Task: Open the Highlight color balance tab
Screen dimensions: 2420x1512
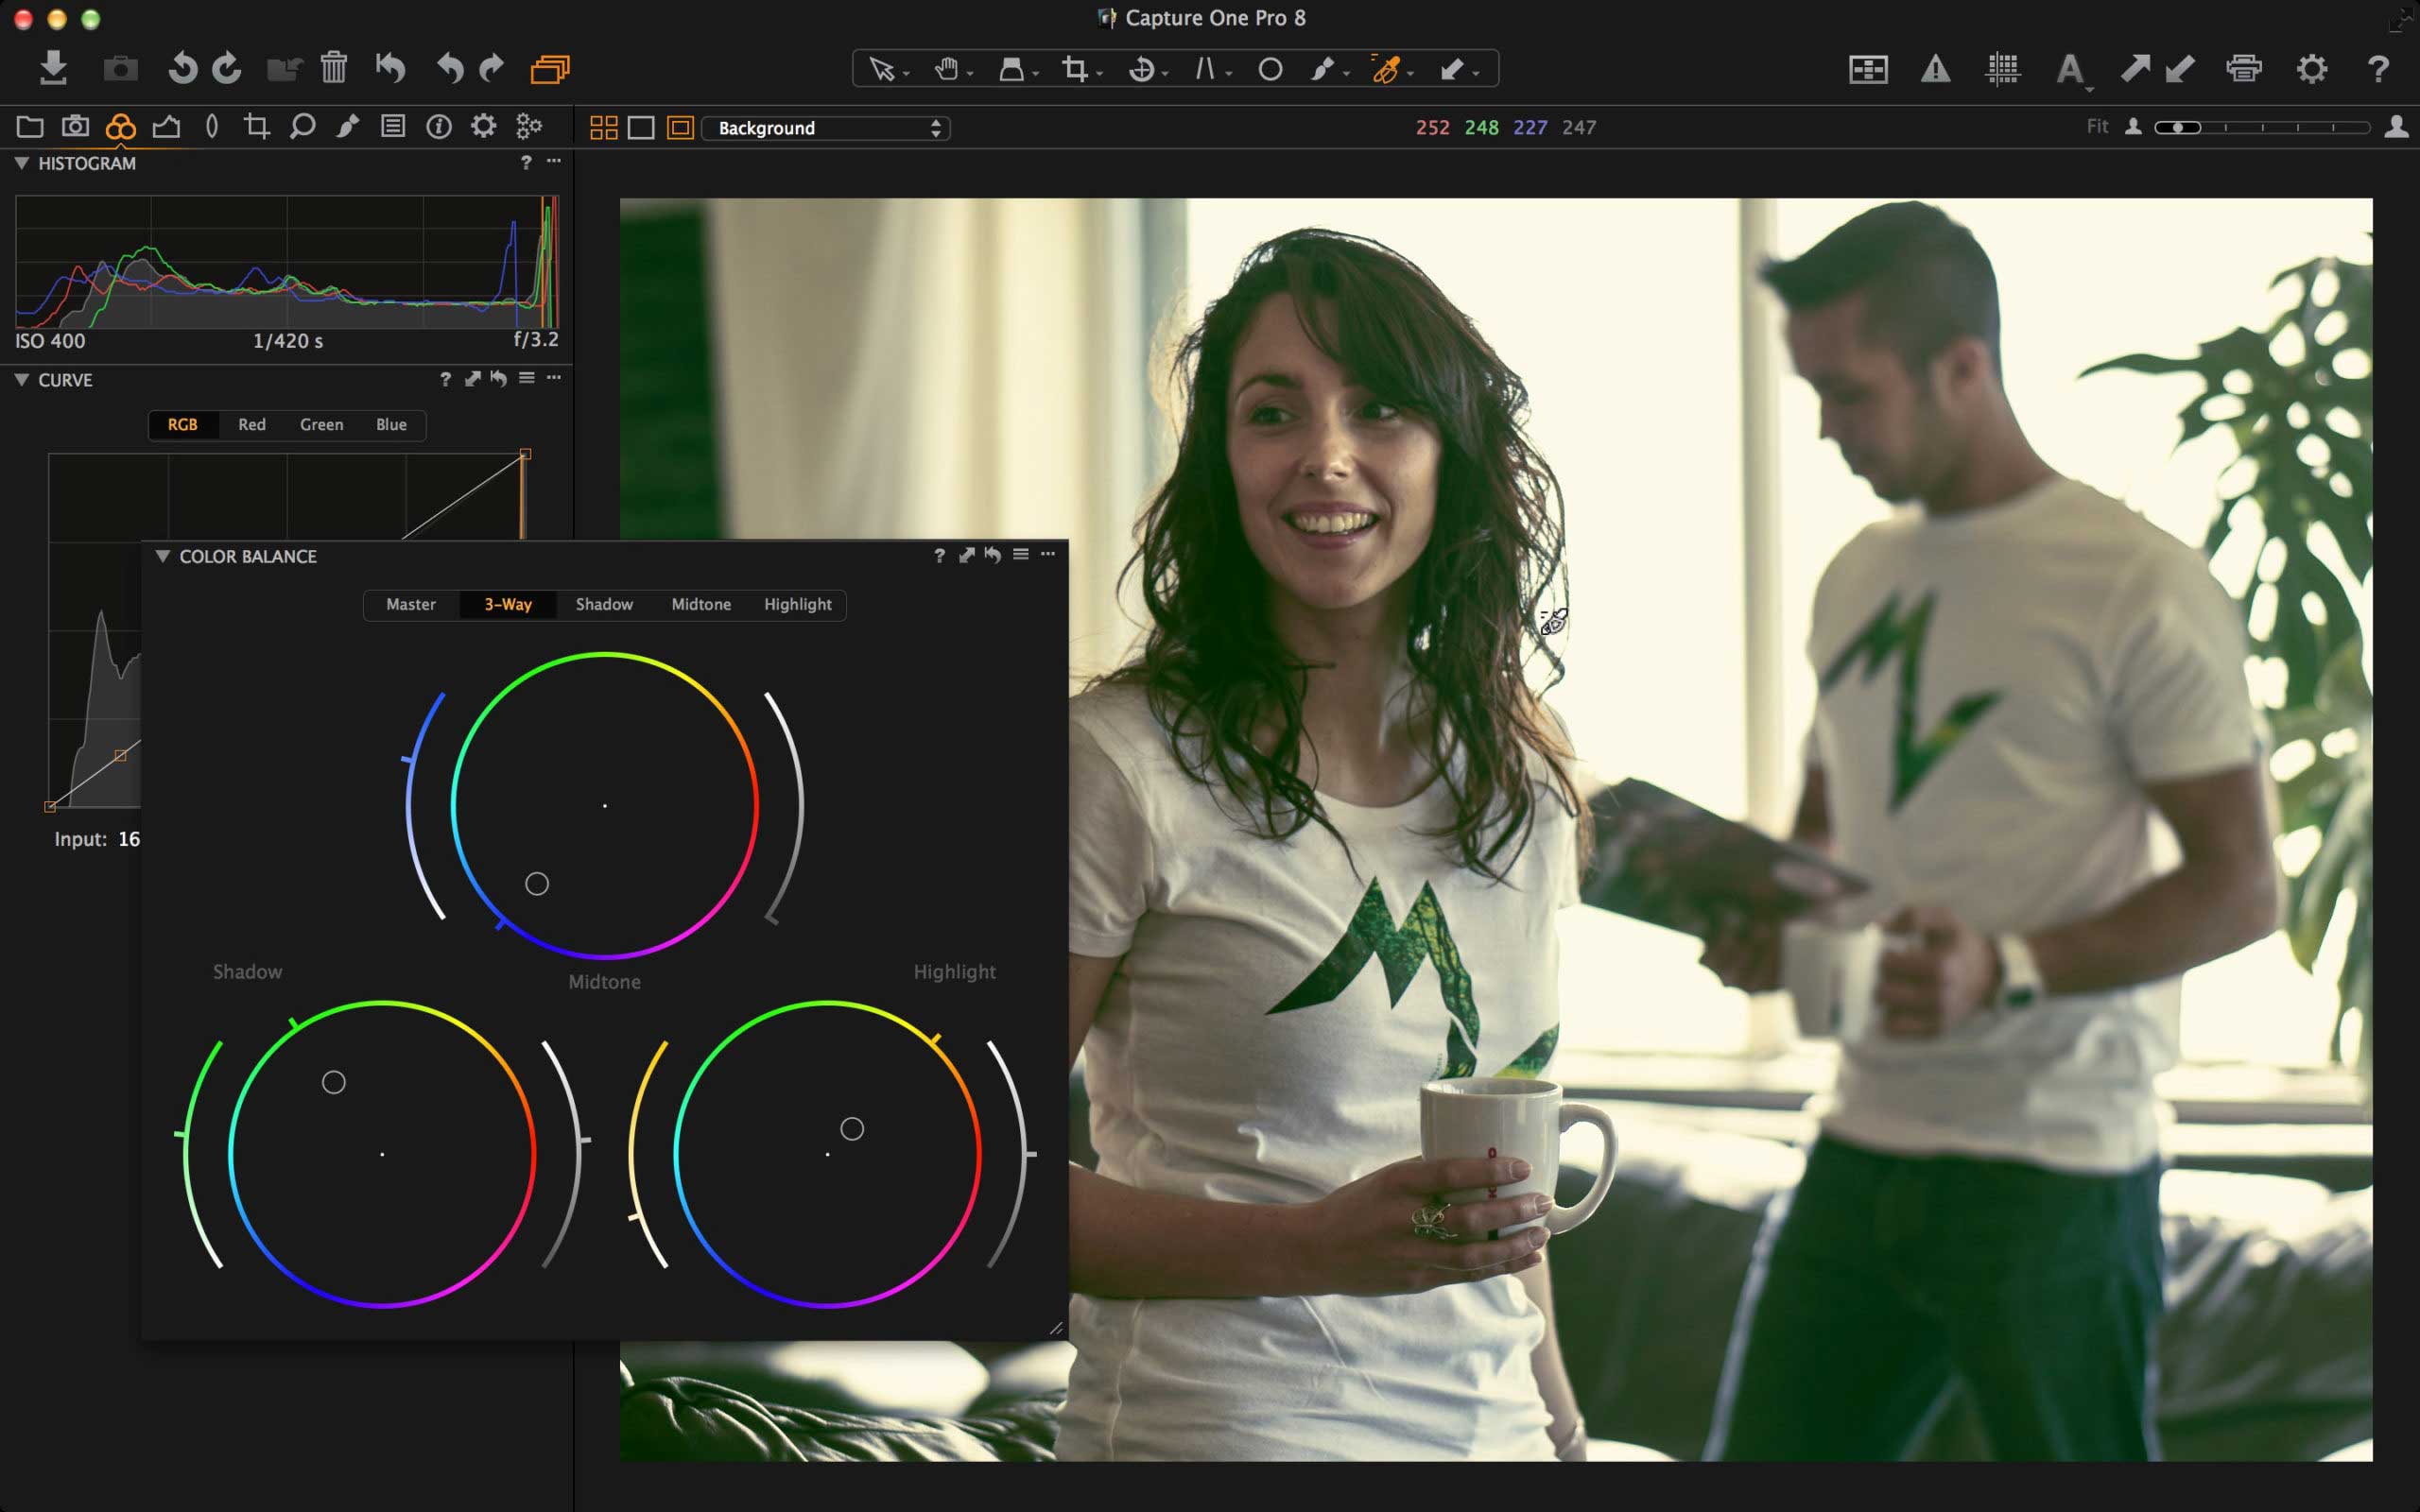Action: click(797, 605)
